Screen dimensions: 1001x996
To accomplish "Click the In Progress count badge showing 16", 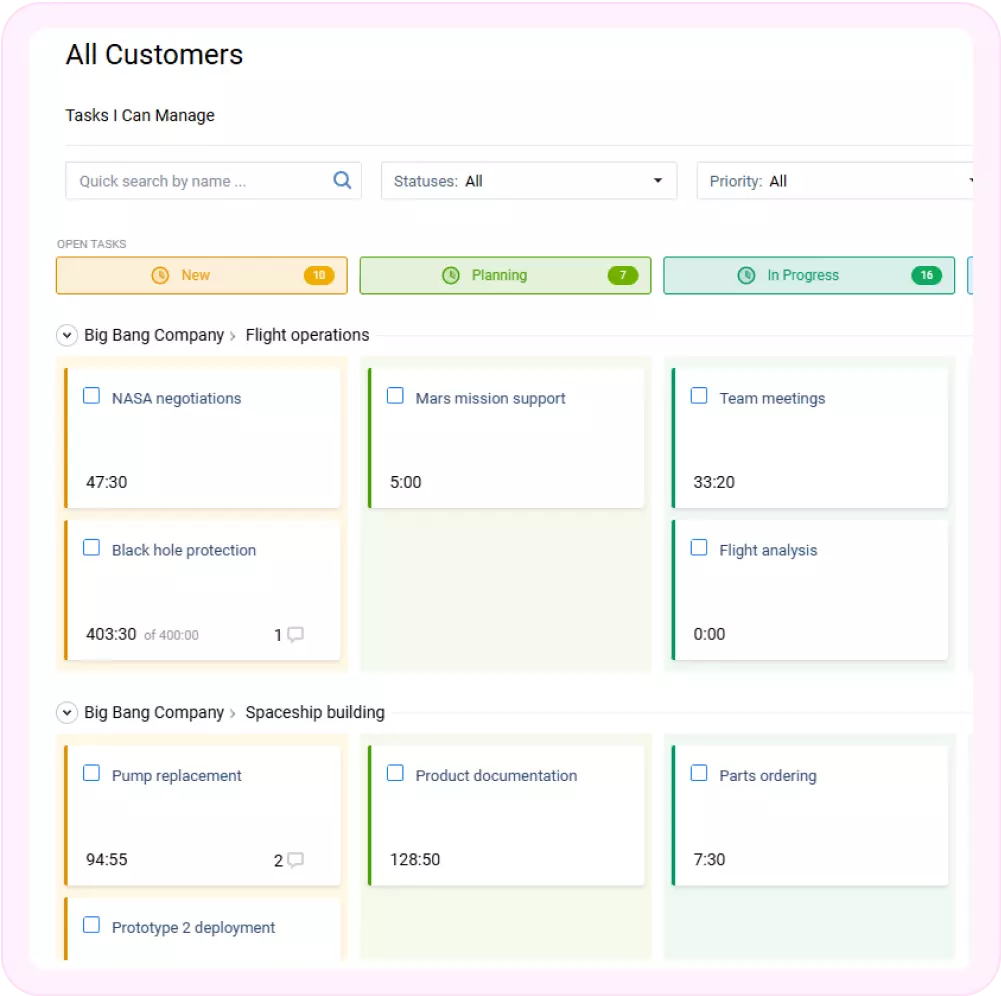I will point(926,276).
